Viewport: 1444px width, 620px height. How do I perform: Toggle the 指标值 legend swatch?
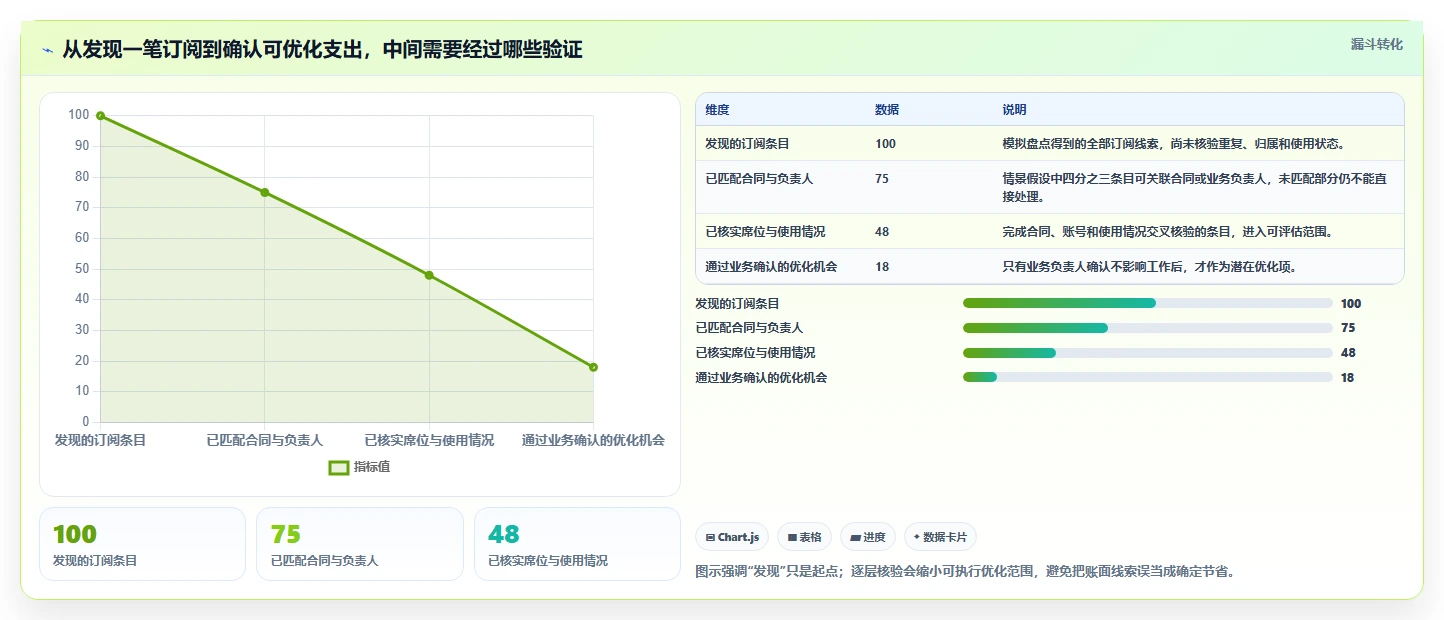point(339,467)
